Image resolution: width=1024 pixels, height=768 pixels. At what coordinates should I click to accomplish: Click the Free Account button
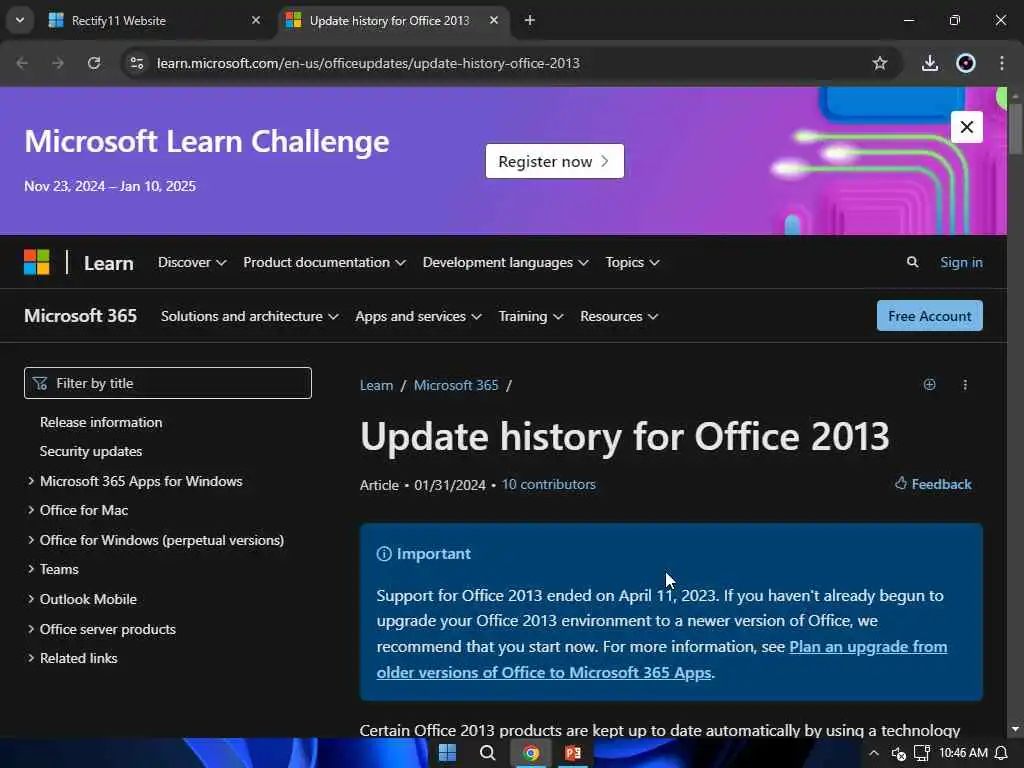pos(929,316)
